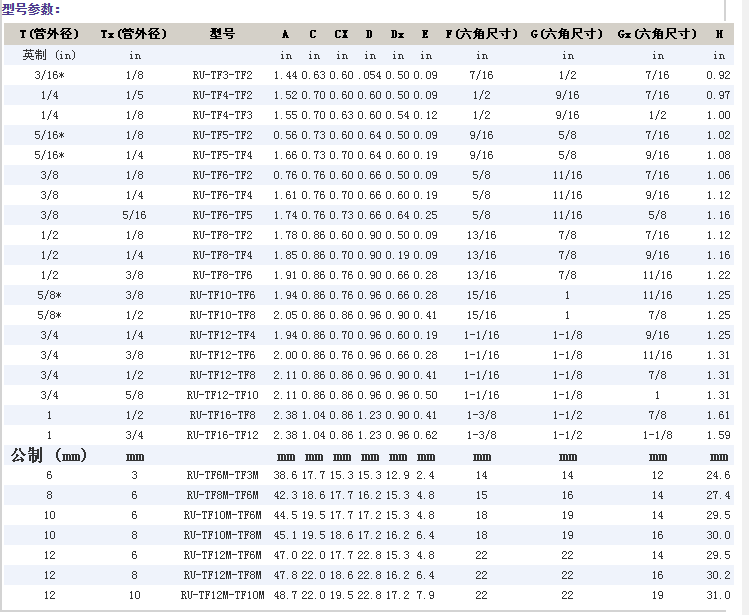Click model cell RU-TF12-TF8
Screen dimensions: 749x615
[222, 376]
